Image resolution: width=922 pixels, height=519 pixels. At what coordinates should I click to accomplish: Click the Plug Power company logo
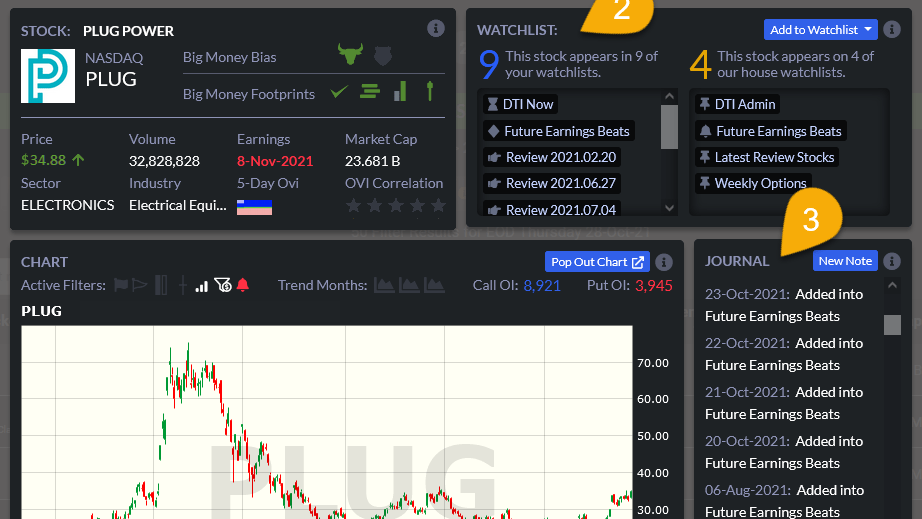pos(48,76)
